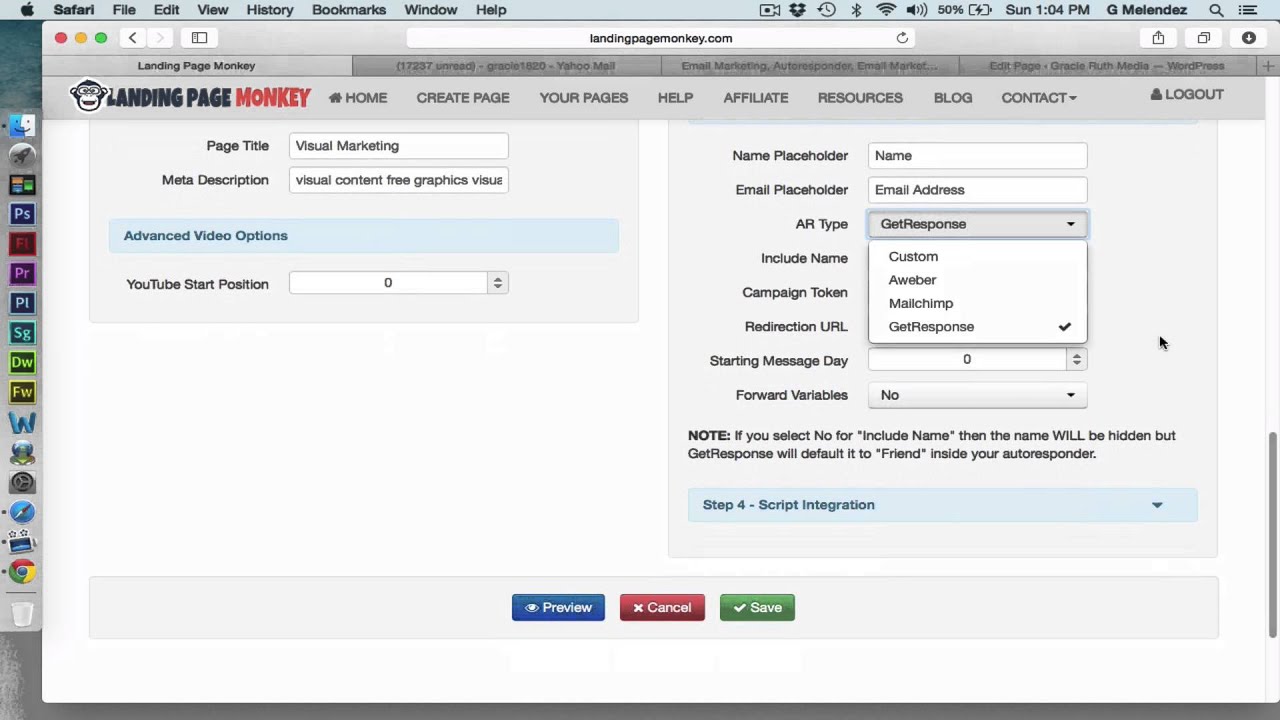
Task: Open RESOURCES navigation link
Action: [x=860, y=98]
